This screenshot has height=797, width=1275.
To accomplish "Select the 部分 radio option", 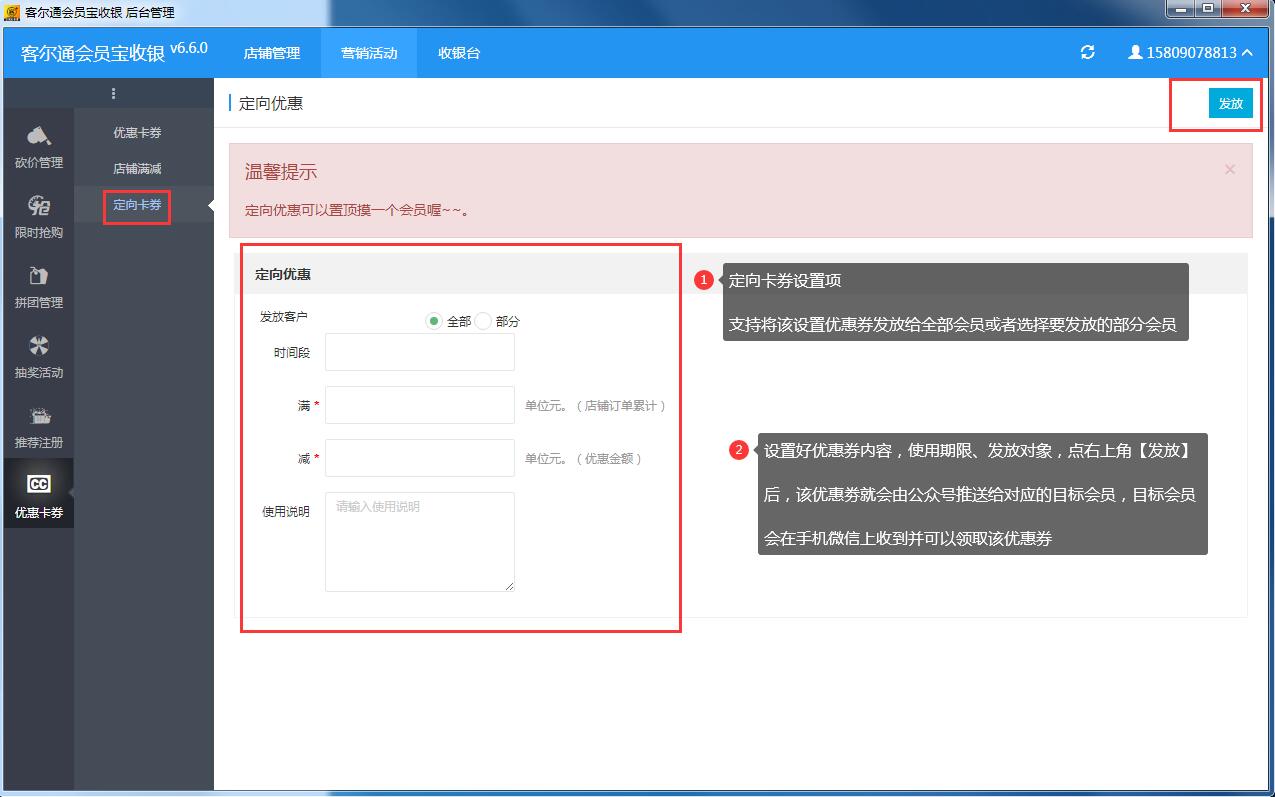I will pos(483,321).
